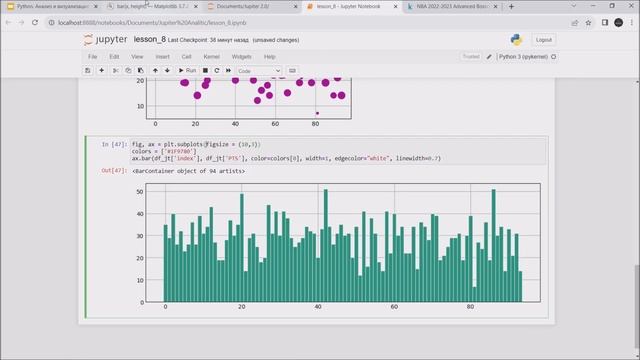This screenshot has width=640, height=360.
Task: Open the tab search chevron
Action: pyautogui.click(x=573, y=6)
